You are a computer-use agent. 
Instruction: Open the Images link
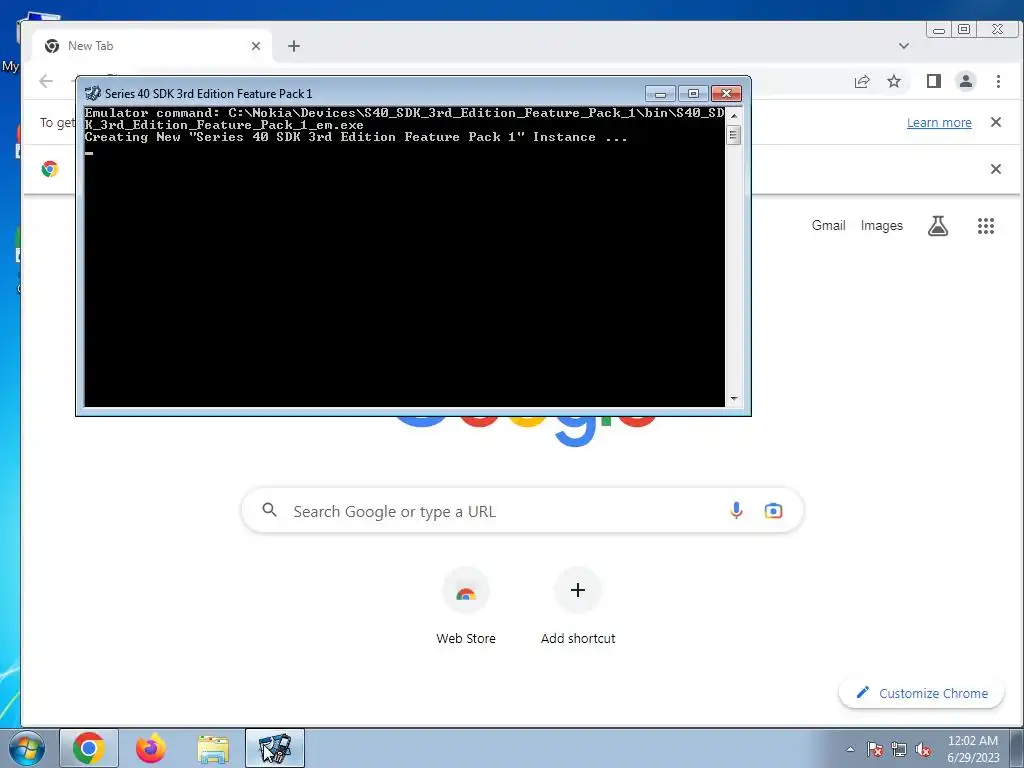click(x=882, y=225)
